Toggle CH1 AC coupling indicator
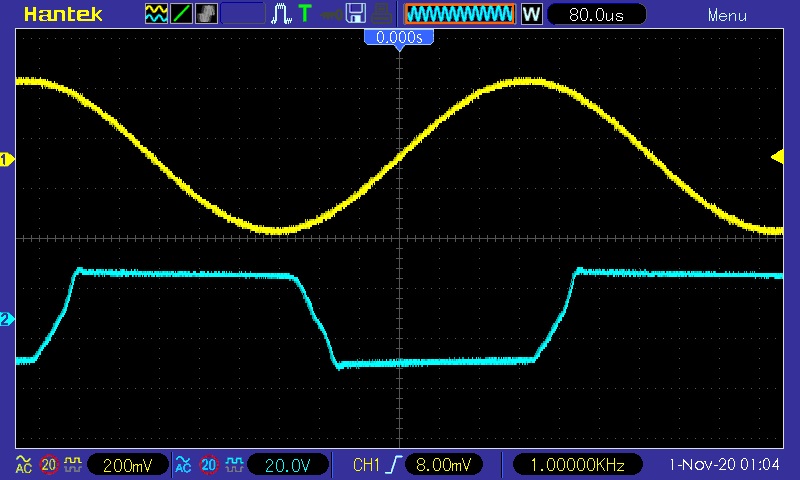This screenshot has height=480, width=800. [x=22, y=465]
